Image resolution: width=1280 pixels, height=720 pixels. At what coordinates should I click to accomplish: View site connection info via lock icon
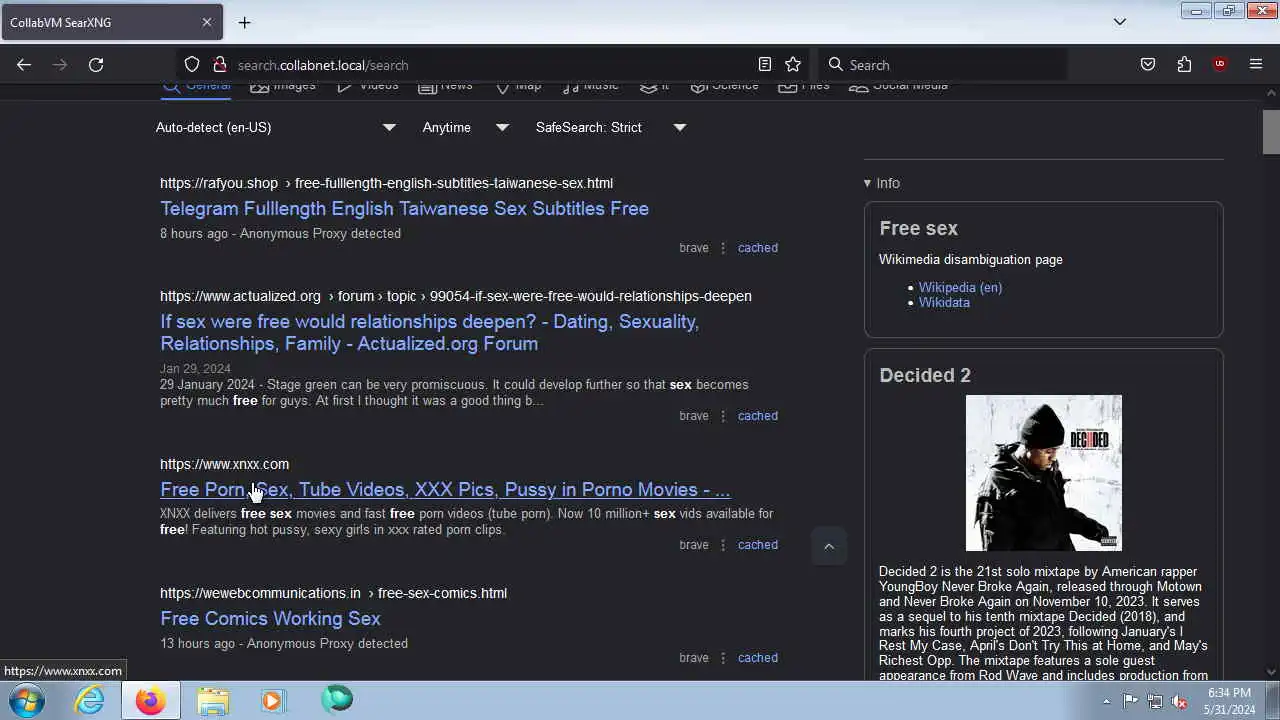coord(220,65)
